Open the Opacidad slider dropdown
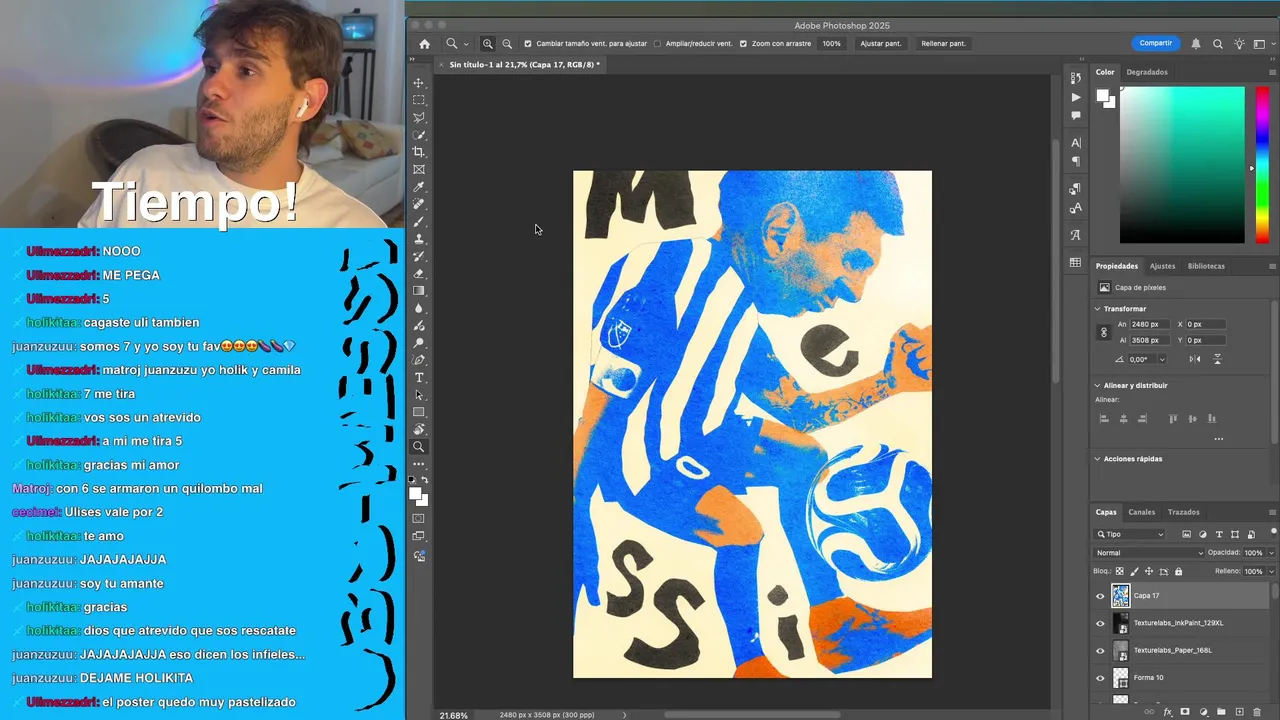Screen dimensions: 1280x720 point(1271,553)
